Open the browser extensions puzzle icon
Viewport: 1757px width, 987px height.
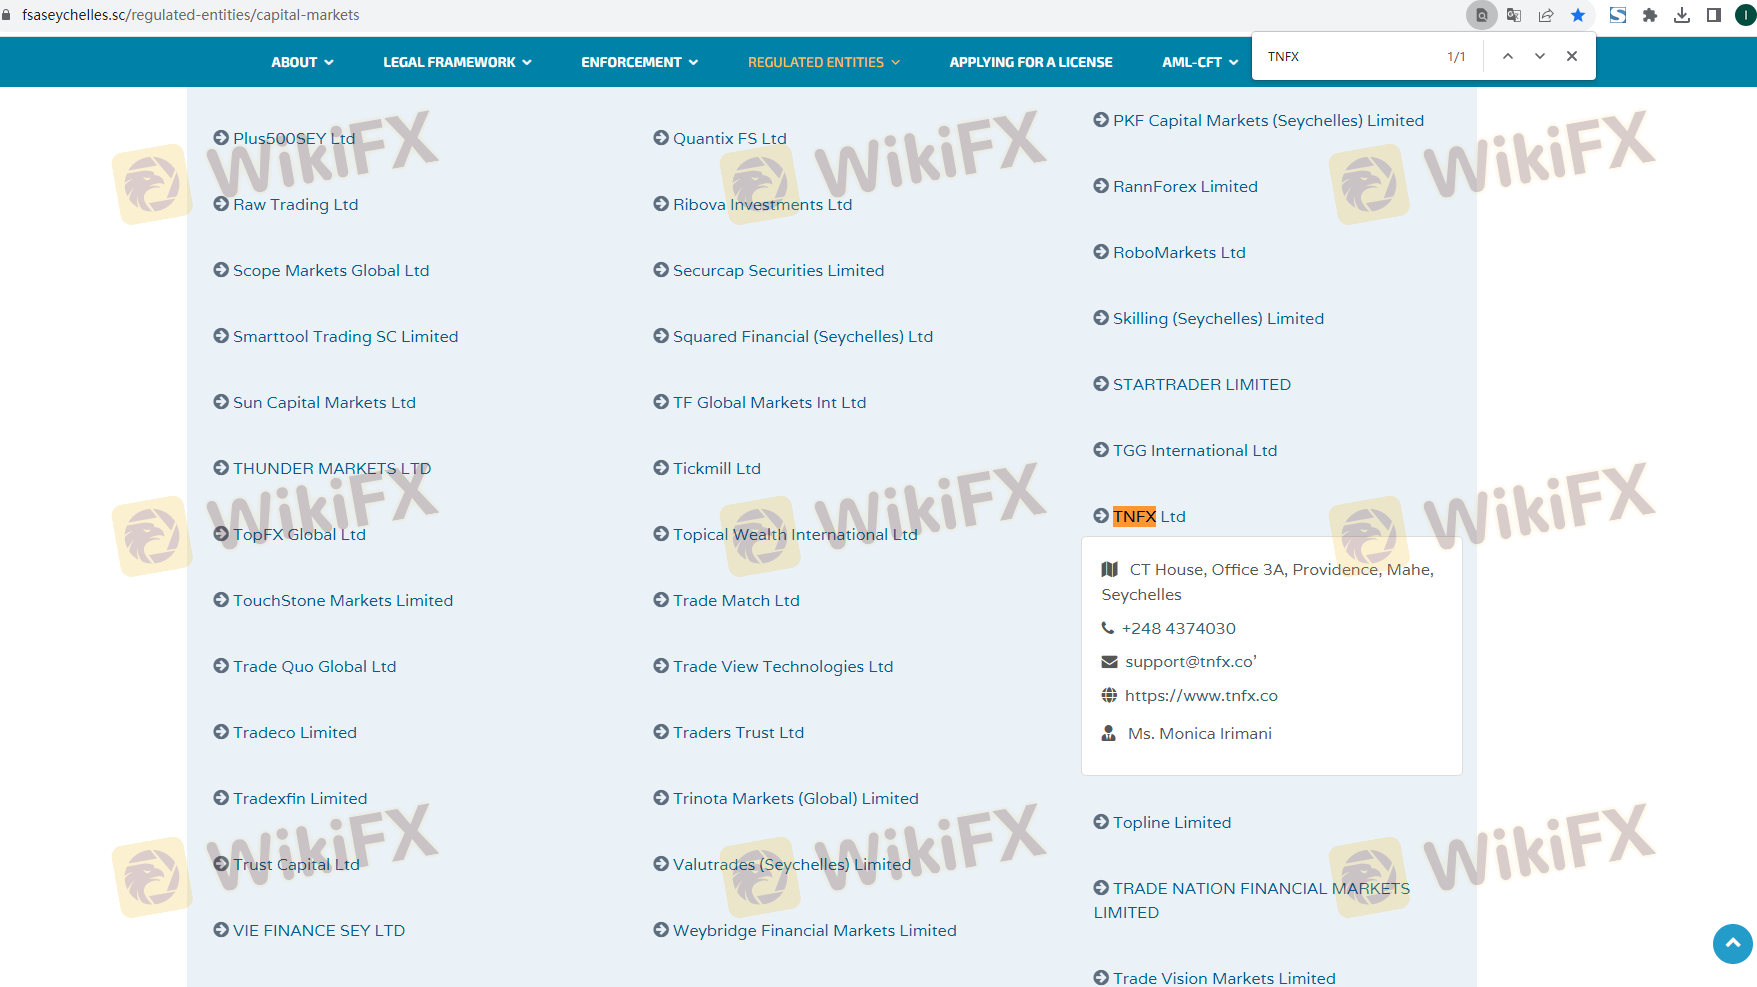point(1650,15)
